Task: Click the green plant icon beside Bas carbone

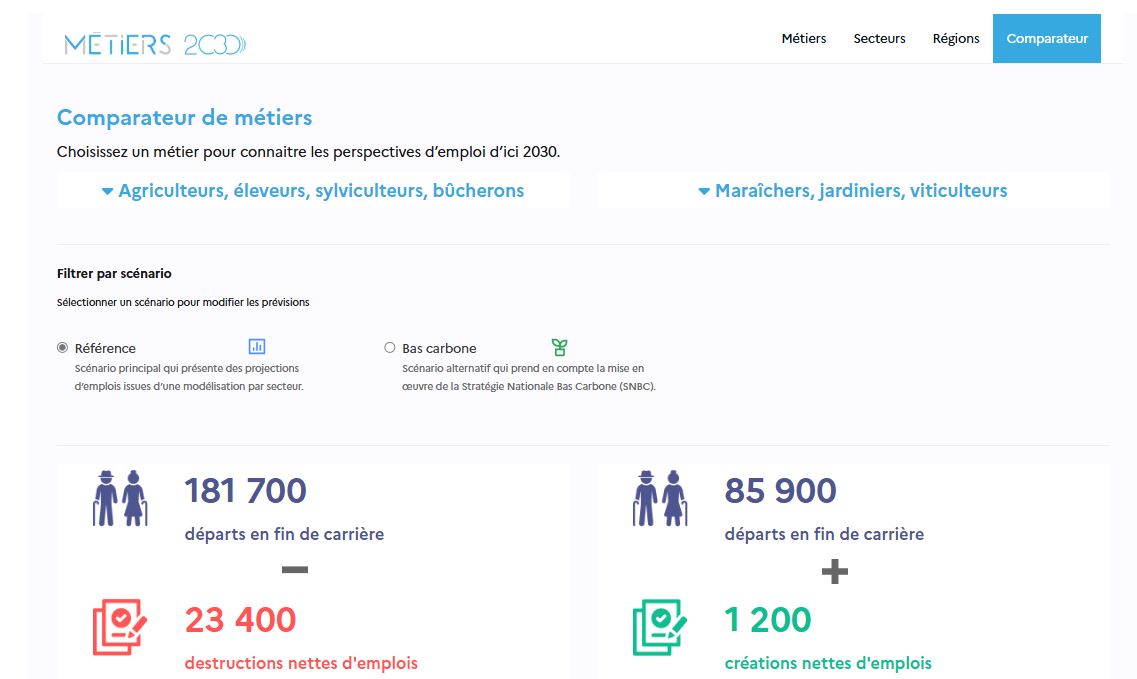Action: [x=559, y=347]
